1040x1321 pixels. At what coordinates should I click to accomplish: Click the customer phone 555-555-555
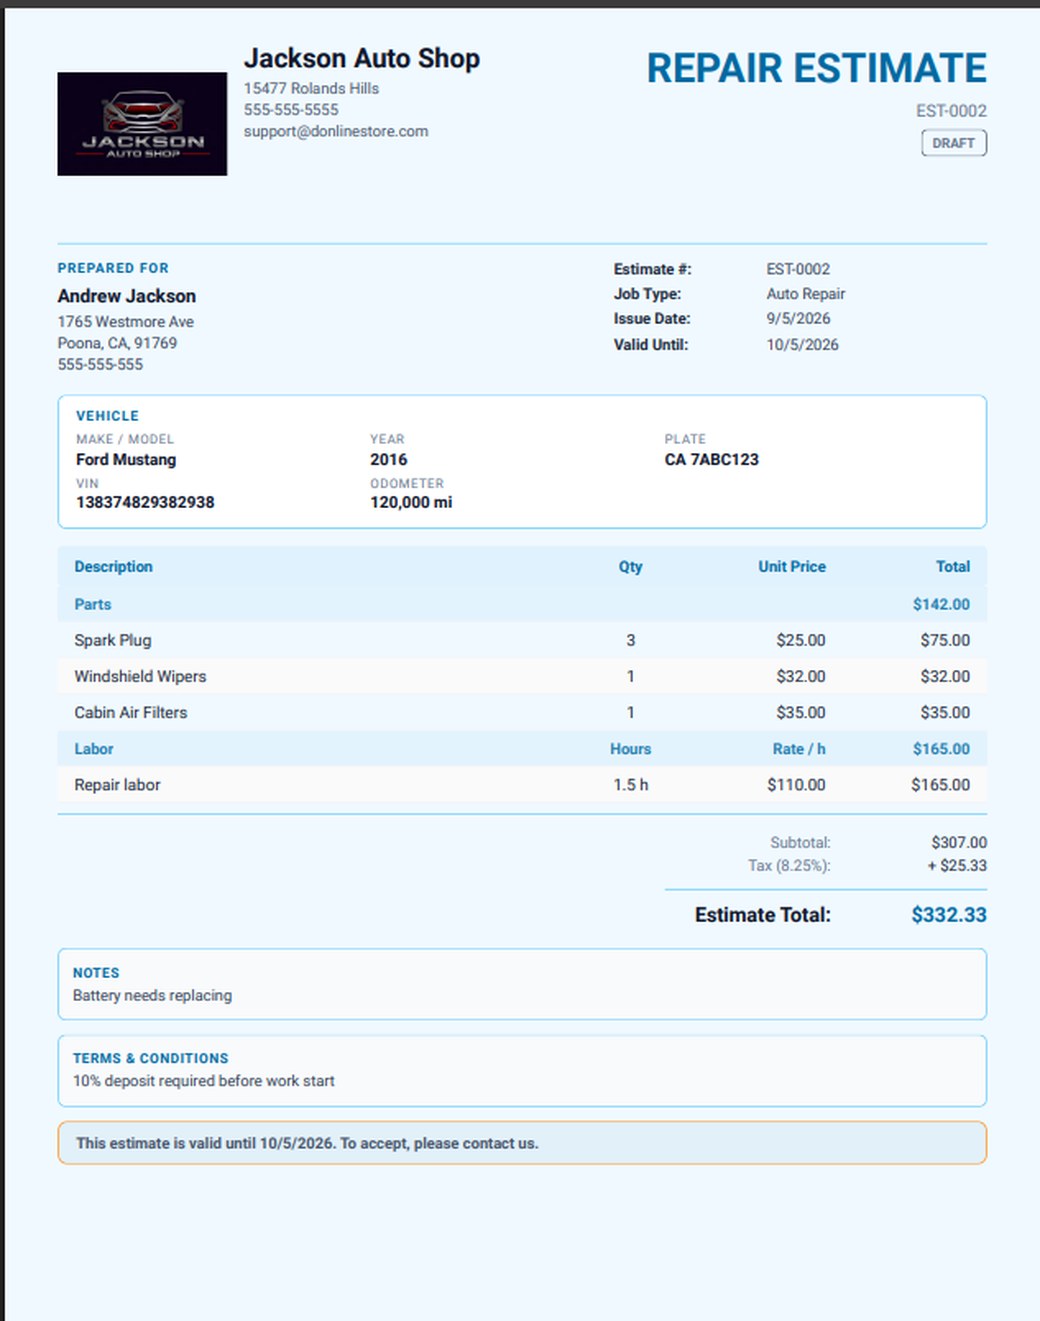(x=100, y=365)
